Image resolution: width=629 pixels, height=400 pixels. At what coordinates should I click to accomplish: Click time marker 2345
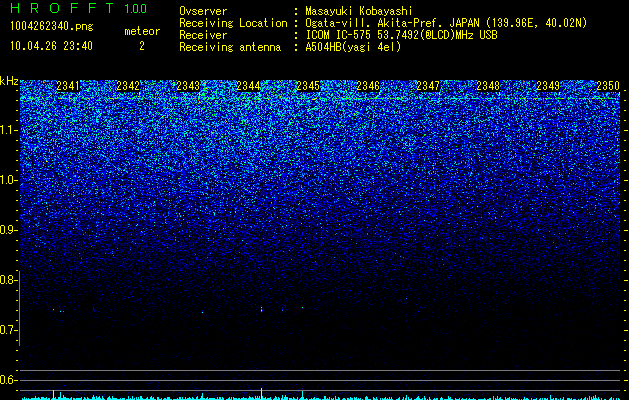(308, 85)
